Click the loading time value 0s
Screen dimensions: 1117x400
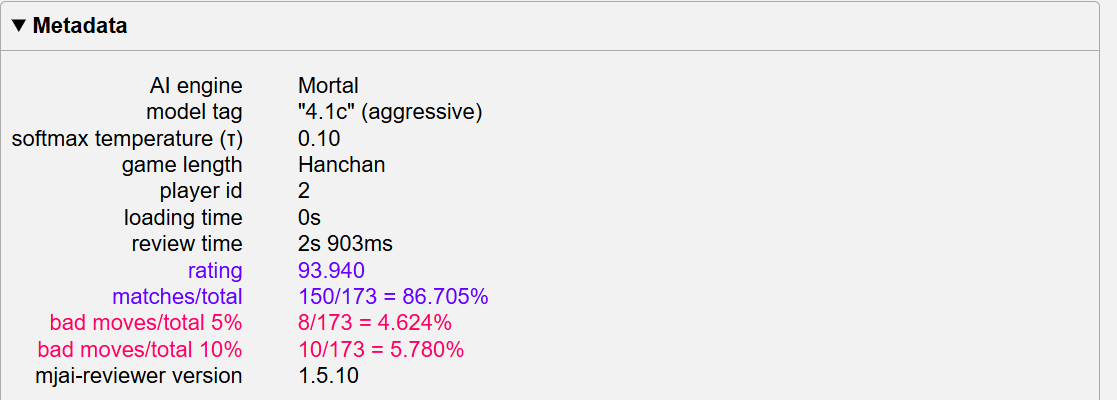click(x=309, y=218)
